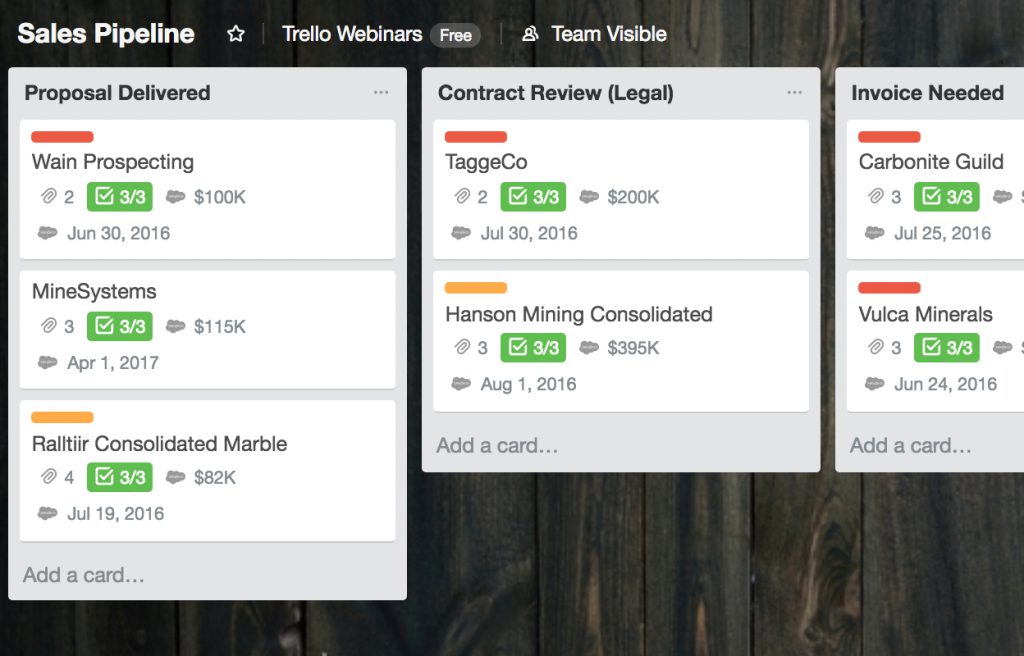
Task: Add a card to Contract Review list
Action: point(497,446)
